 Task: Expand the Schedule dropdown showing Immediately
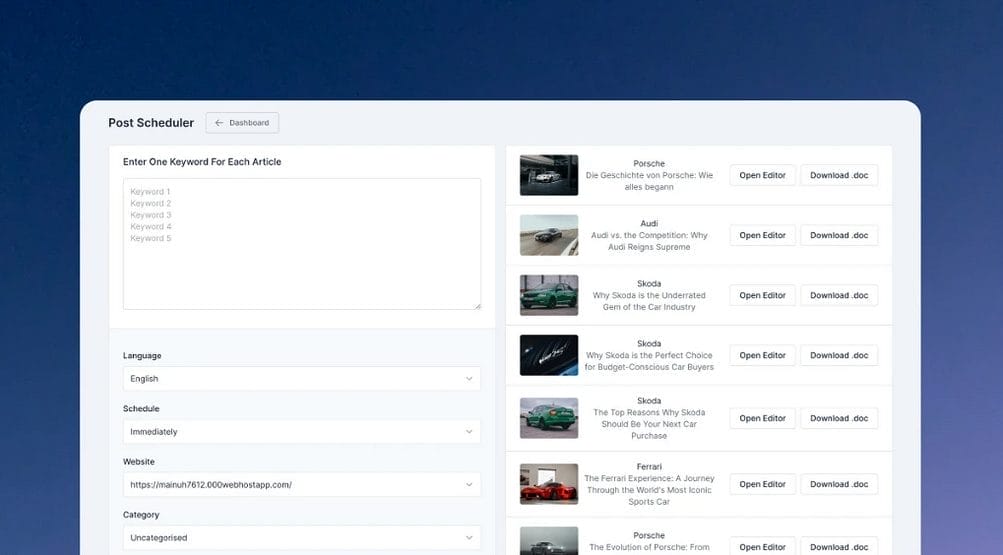[x=301, y=432]
